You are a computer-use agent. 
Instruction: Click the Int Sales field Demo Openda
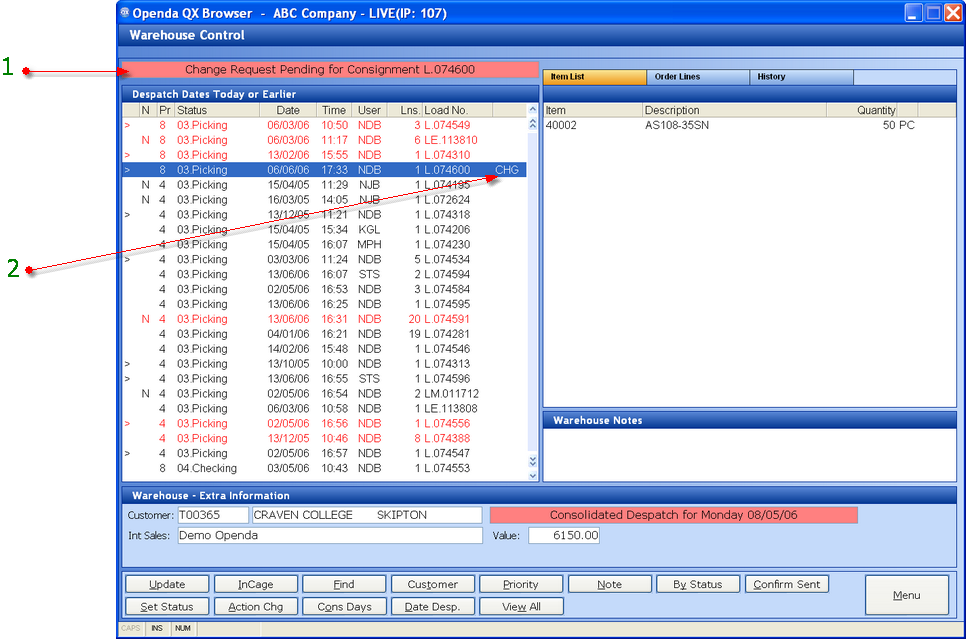[x=330, y=535]
